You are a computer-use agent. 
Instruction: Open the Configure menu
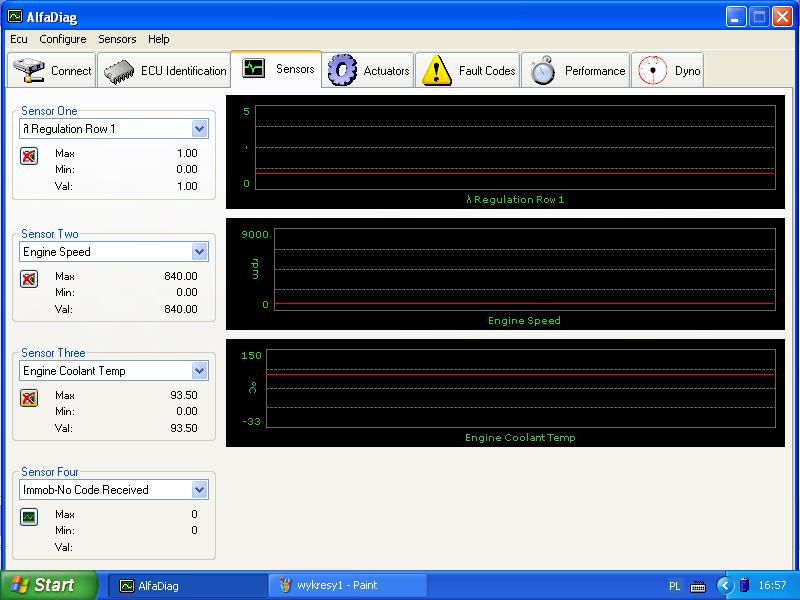click(63, 39)
